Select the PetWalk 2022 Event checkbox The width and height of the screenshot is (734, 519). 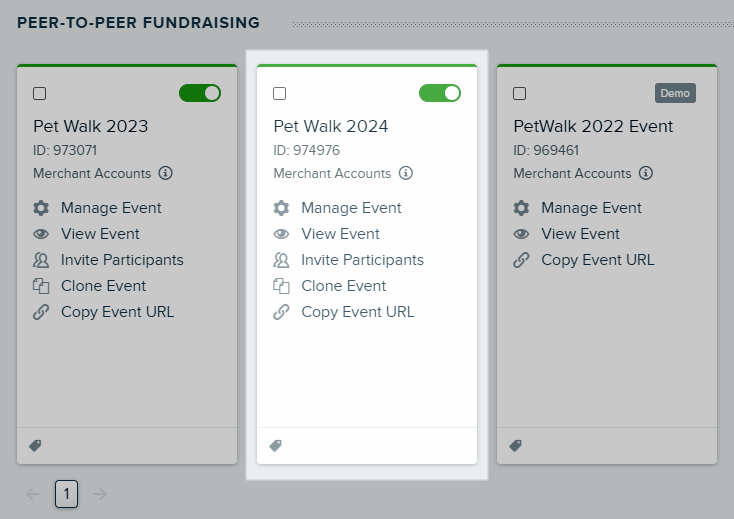click(520, 94)
